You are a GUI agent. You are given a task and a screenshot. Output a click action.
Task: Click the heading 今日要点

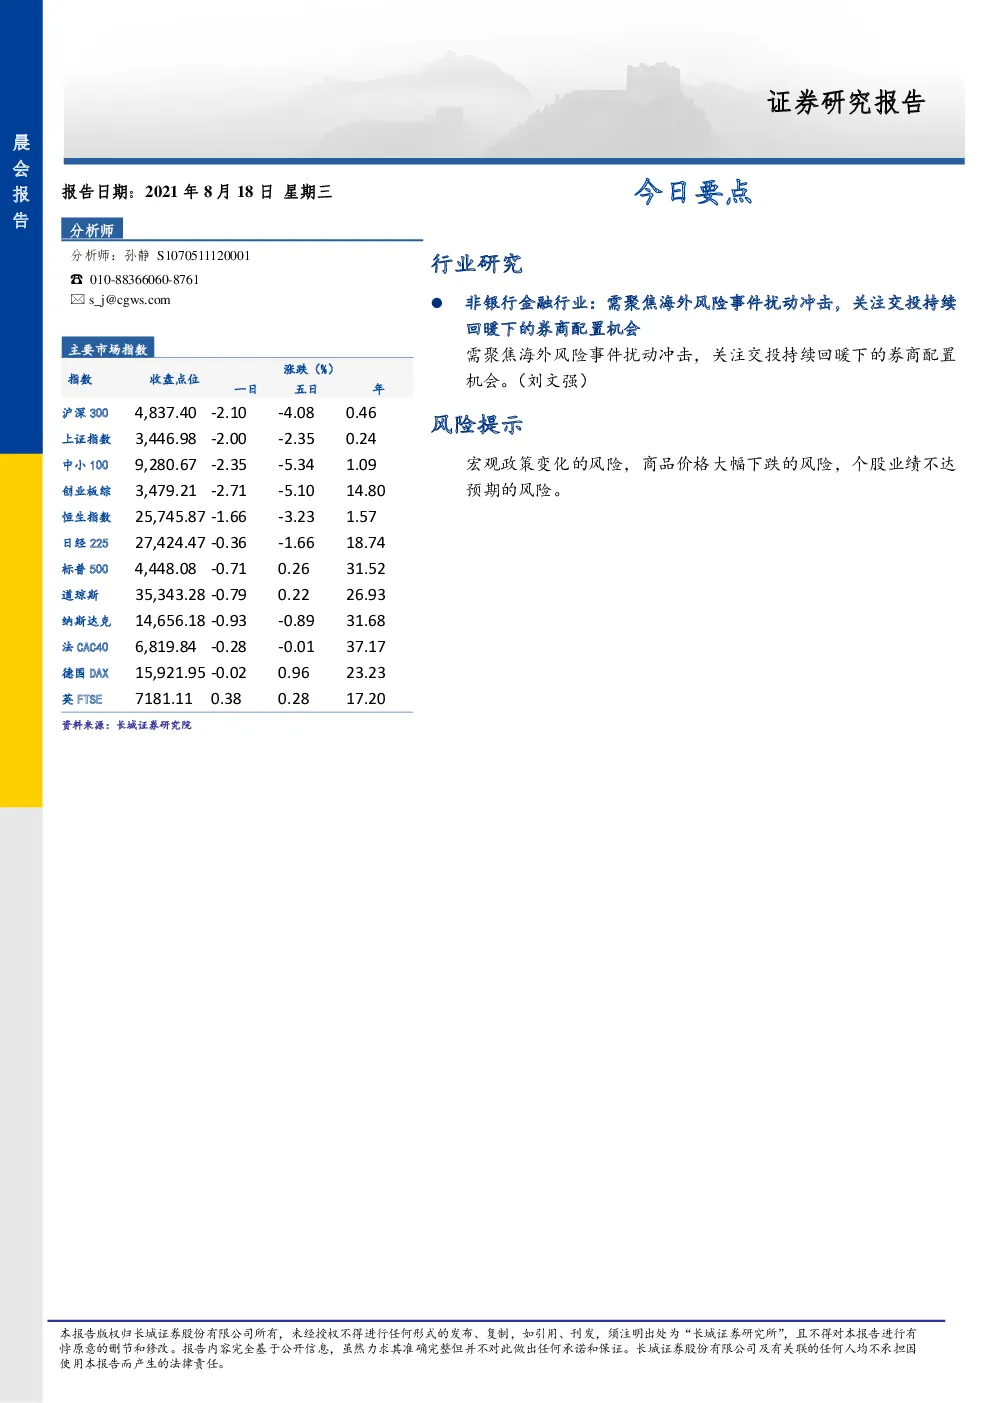[x=692, y=192]
